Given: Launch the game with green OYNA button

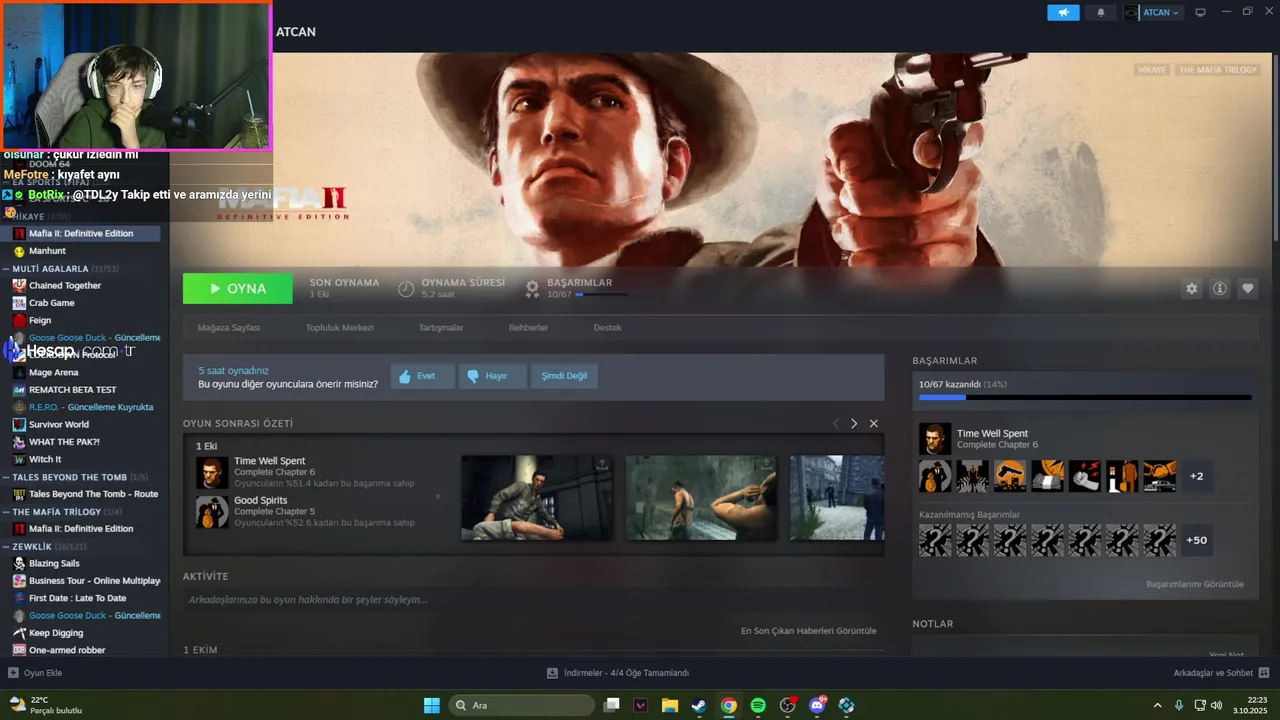Looking at the screenshot, I should 238,288.
